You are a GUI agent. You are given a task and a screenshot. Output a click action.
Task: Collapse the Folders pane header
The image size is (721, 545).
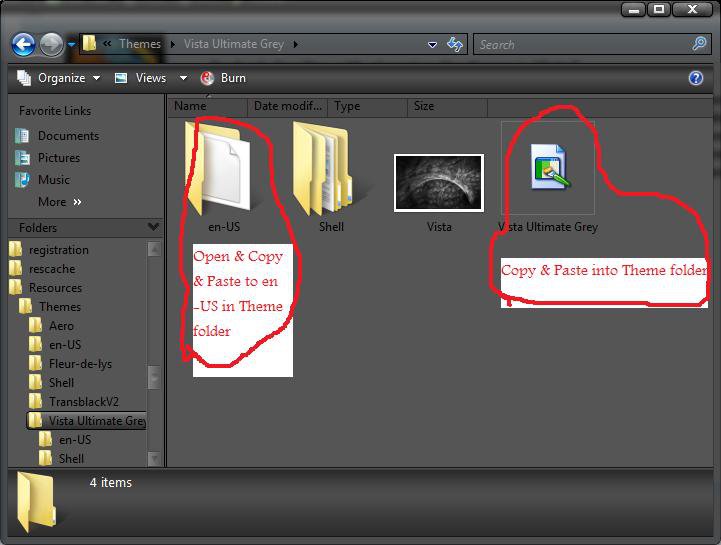[x=86, y=228]
